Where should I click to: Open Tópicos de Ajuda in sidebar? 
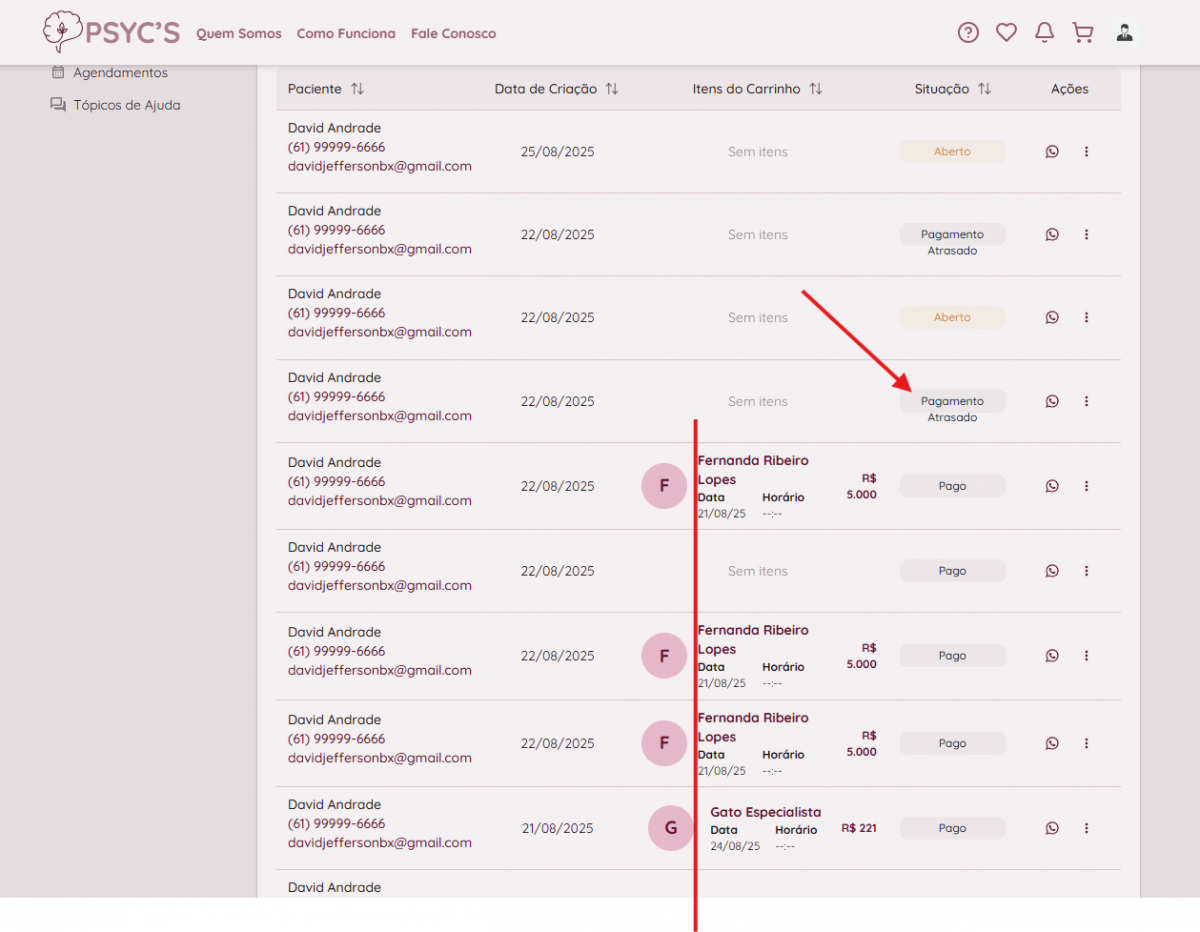126,105
